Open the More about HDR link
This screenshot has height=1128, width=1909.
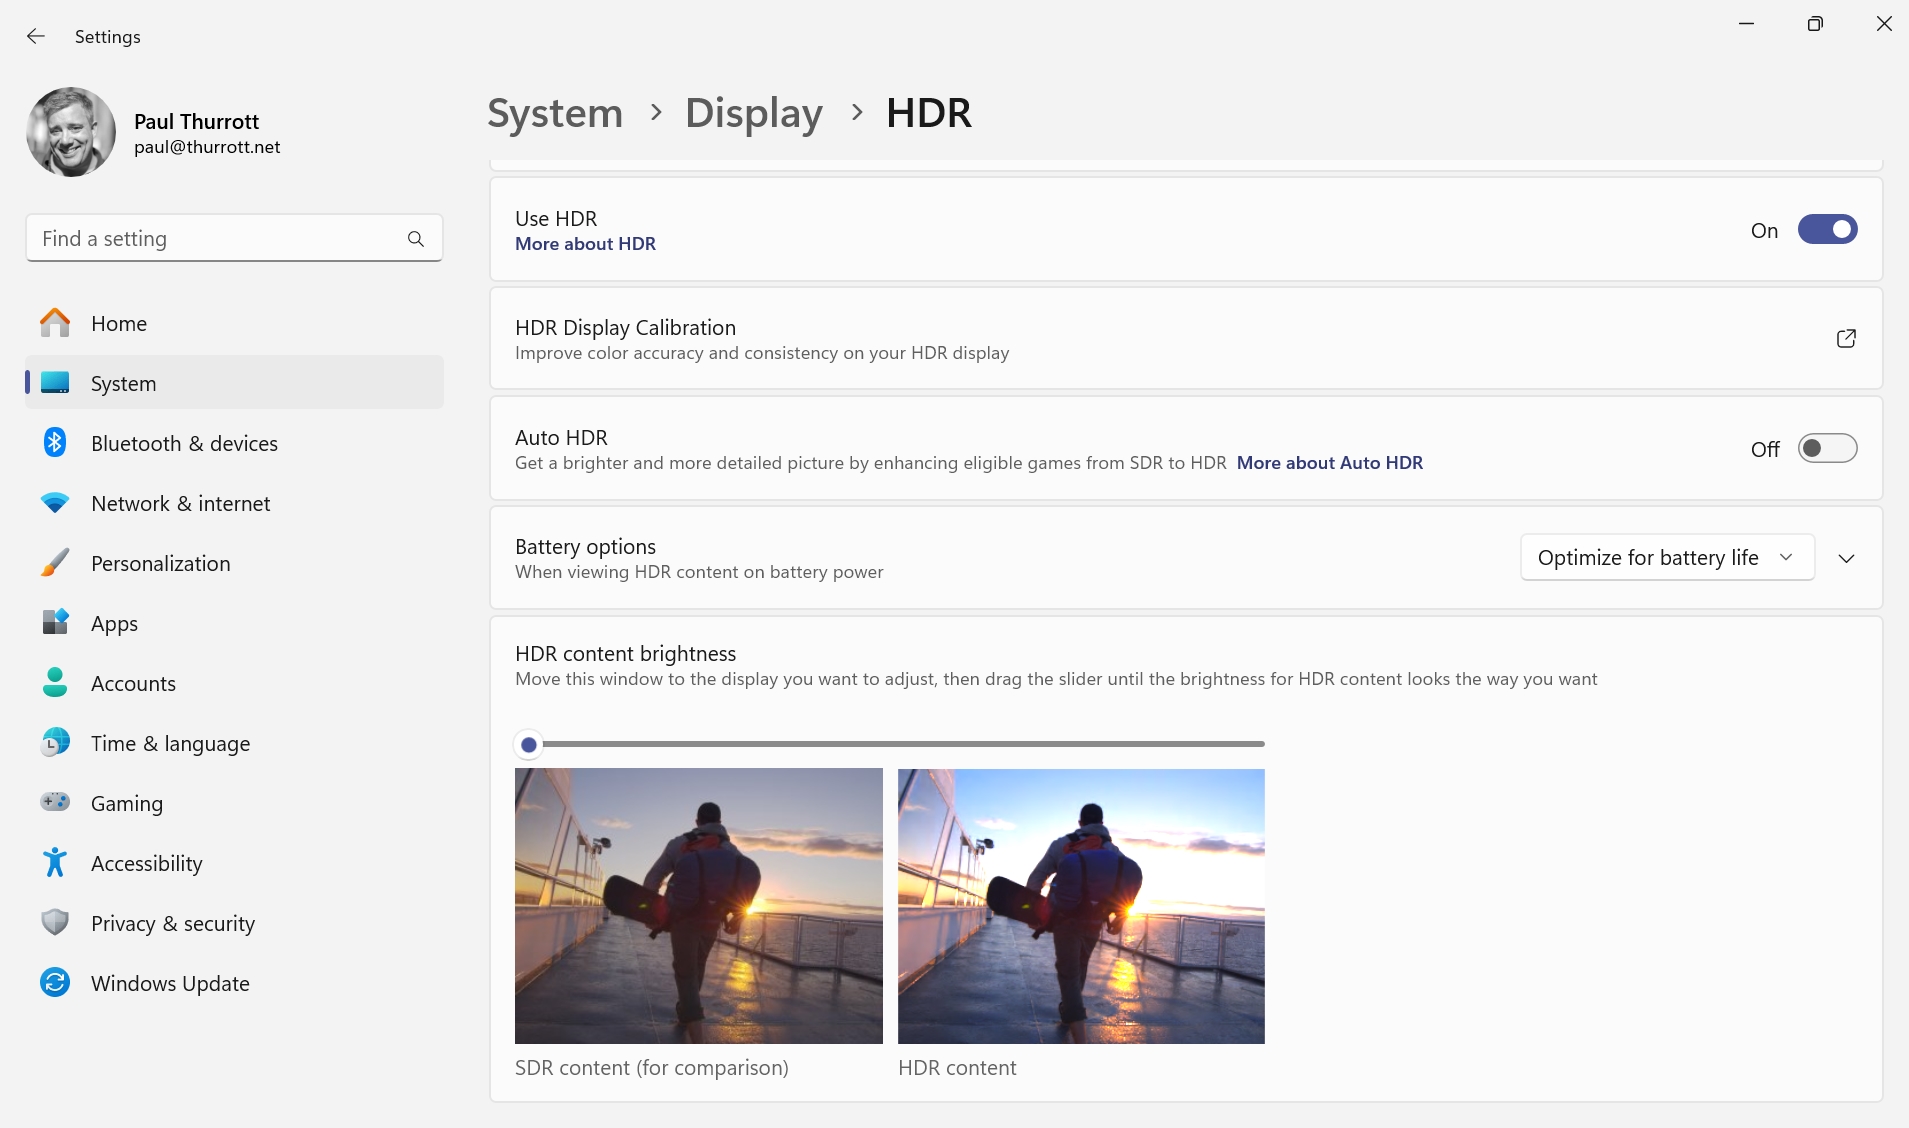click(585, 244)
